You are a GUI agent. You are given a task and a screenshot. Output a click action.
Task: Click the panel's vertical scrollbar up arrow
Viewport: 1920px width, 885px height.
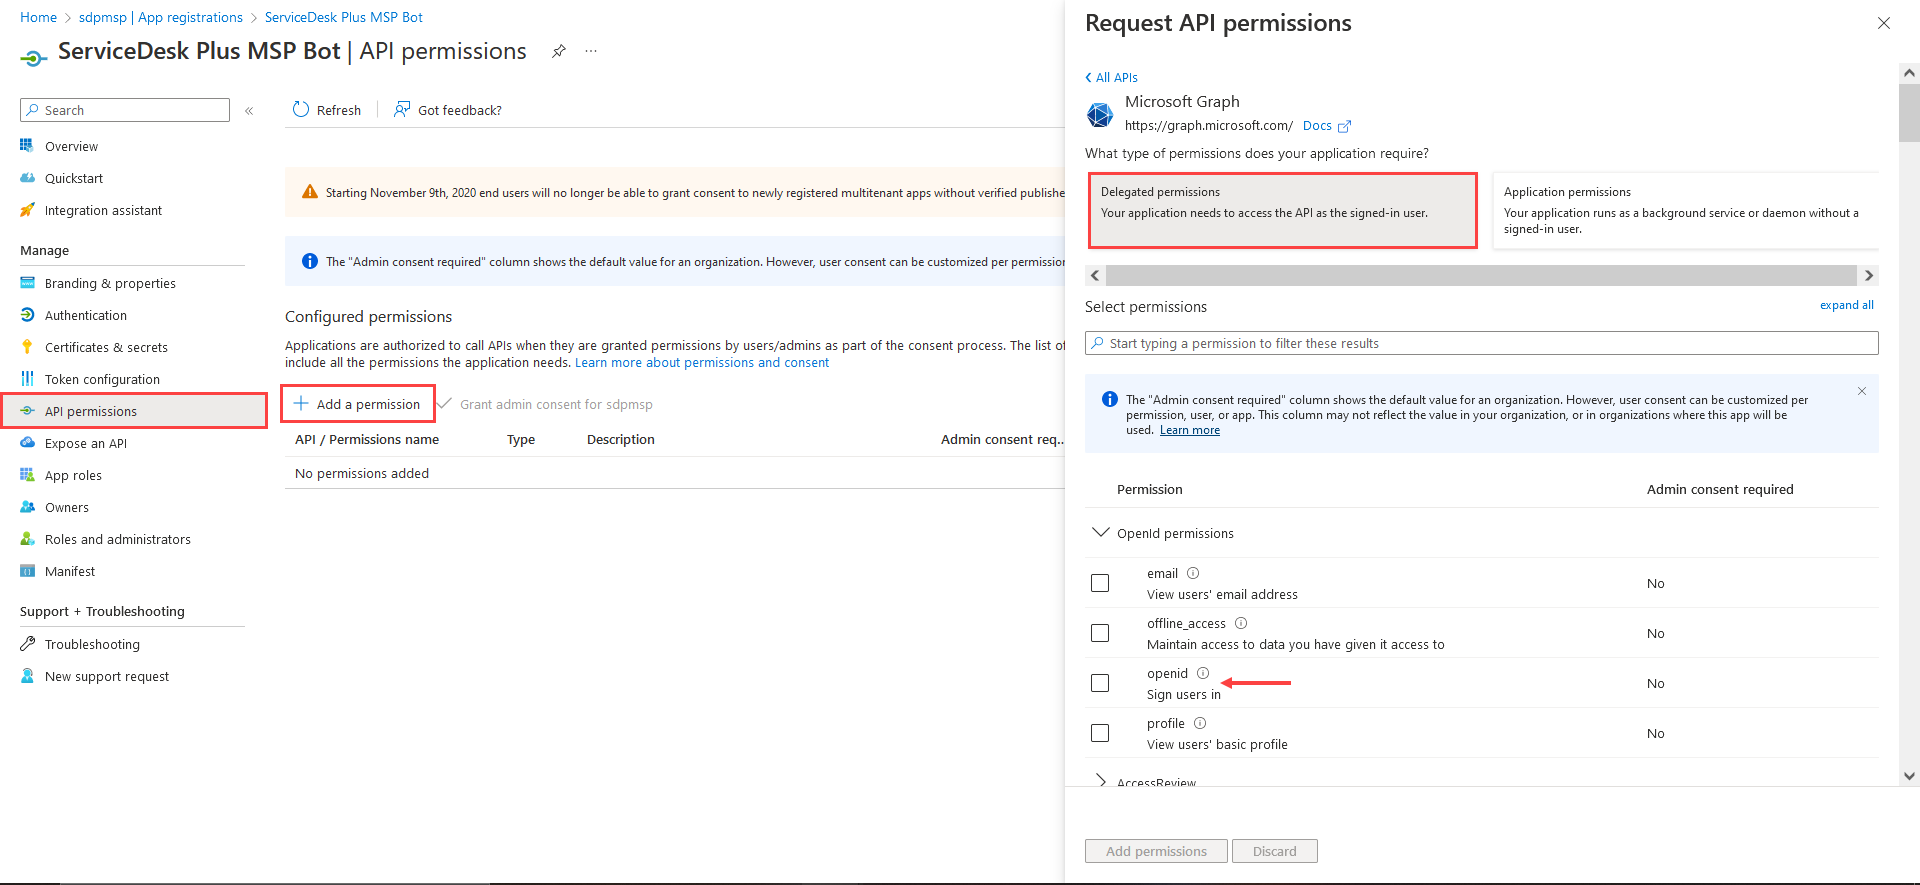click(x=1909, y=73)
